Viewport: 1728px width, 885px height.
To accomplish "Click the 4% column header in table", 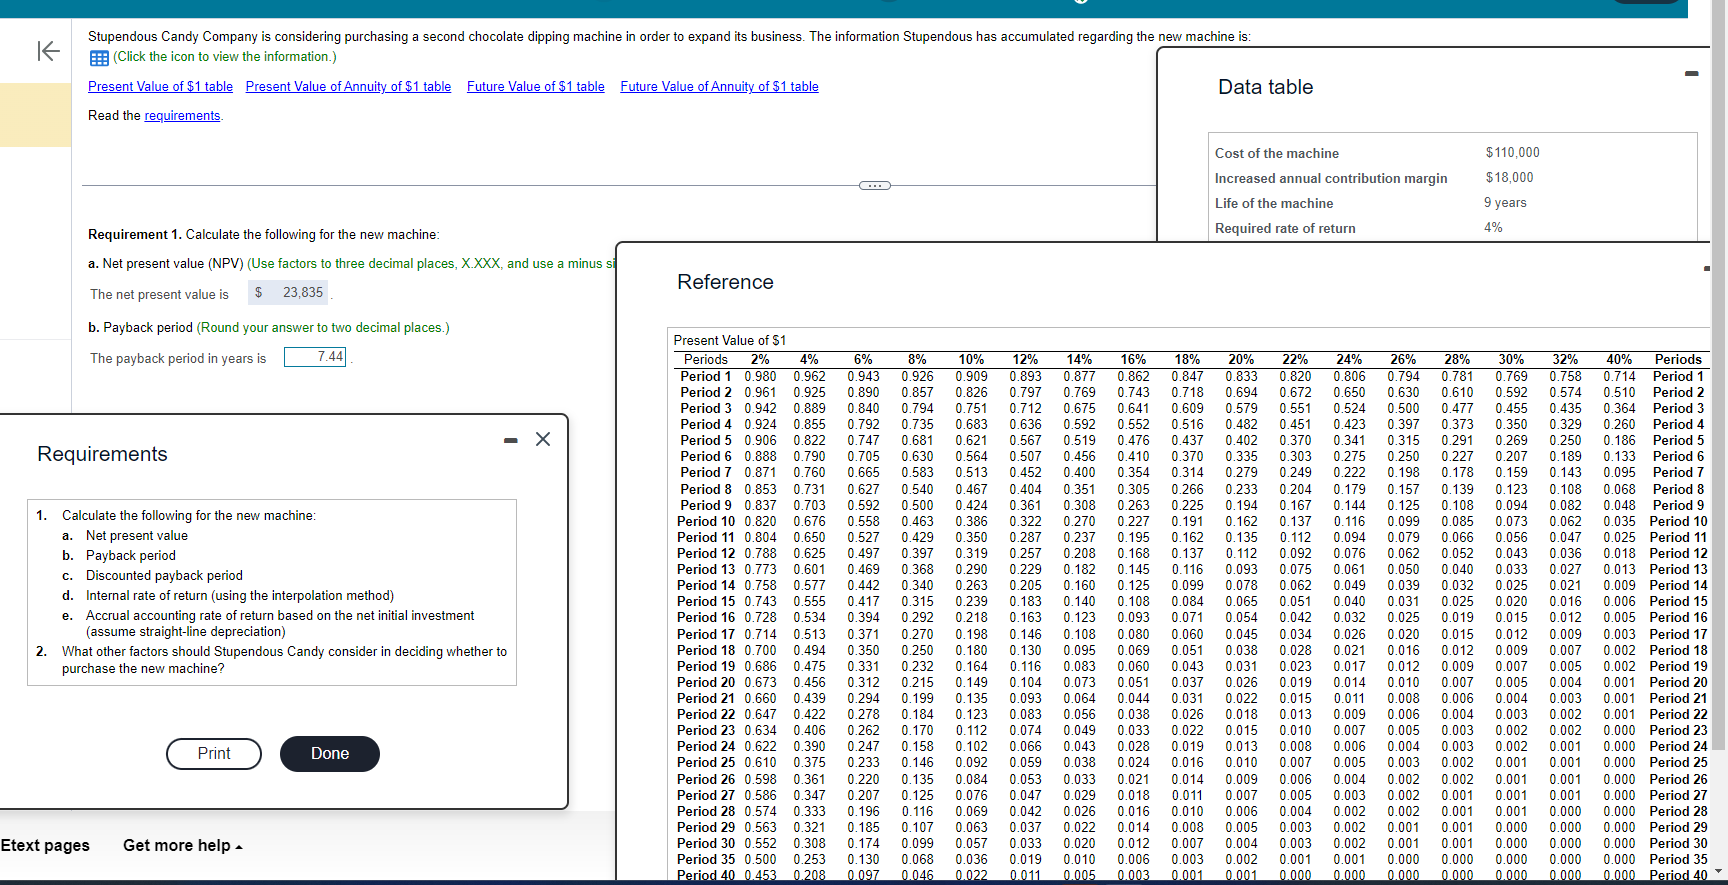I will [x=809, y=360].
